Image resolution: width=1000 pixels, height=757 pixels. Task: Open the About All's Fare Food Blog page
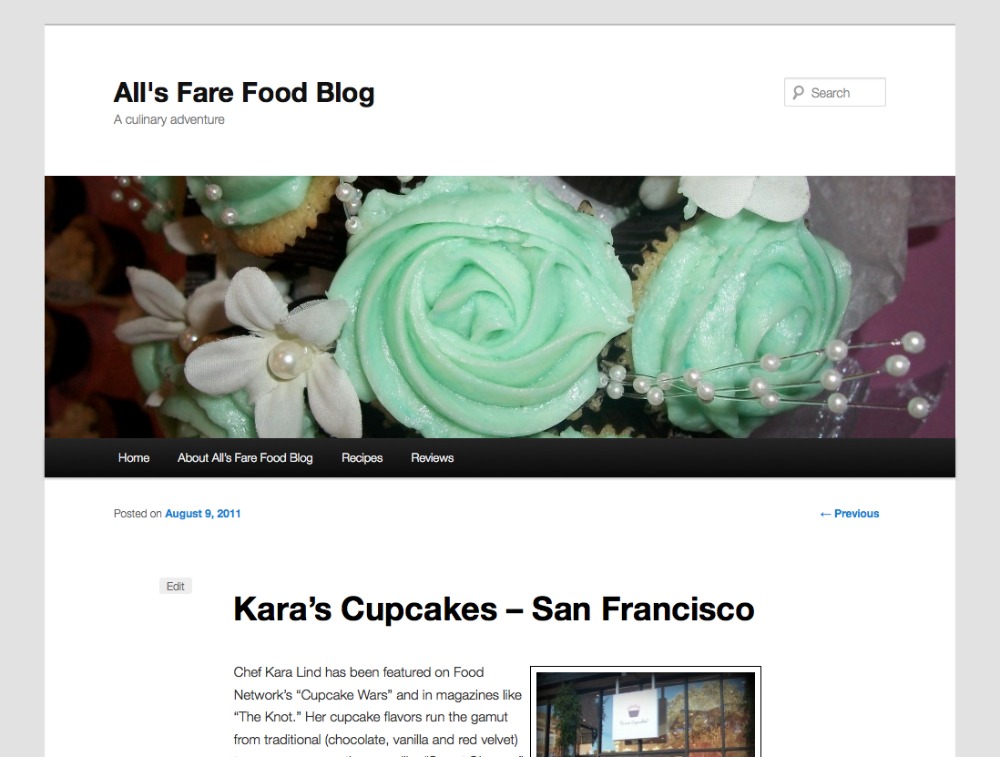coord(245,458)
